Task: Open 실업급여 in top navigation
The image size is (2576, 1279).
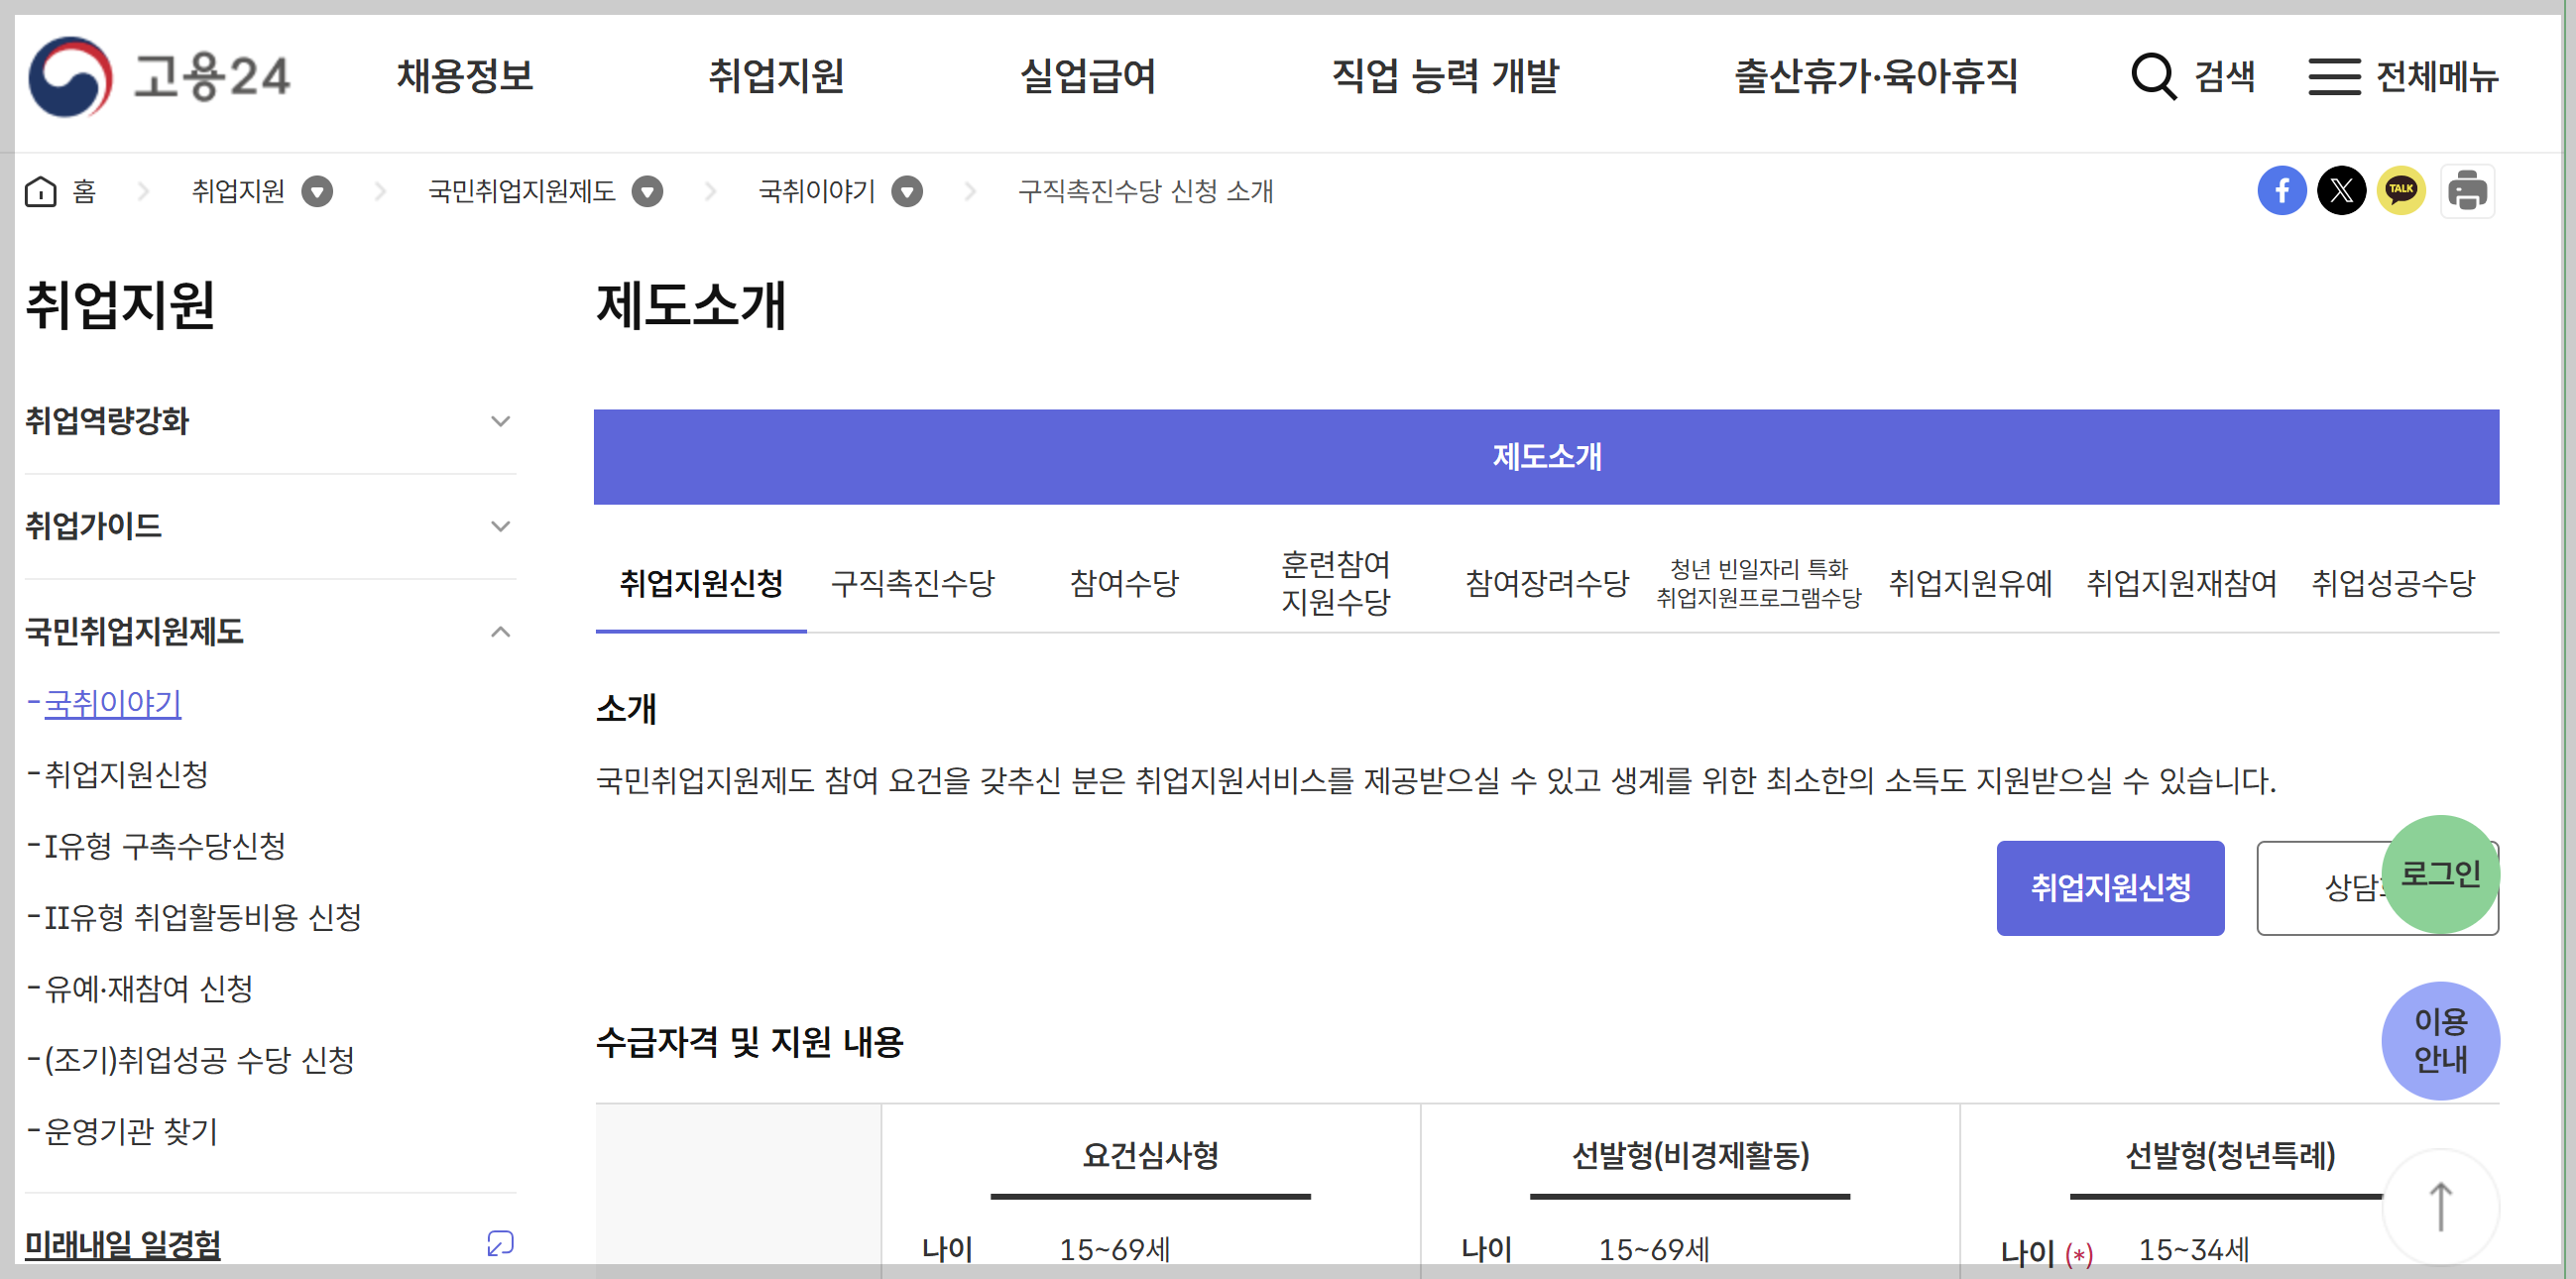Action: tap(1087, 76)
